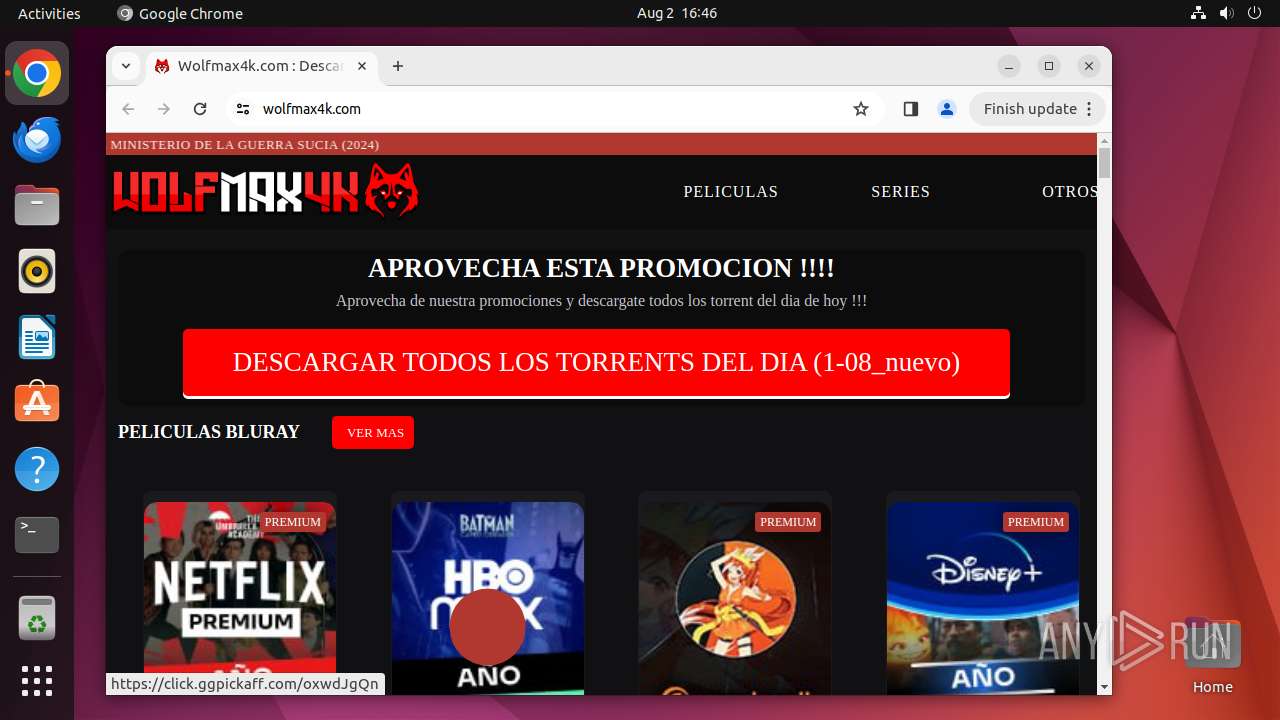This screenshot has width=1280, height=720.
Task: Expand the tab search dropdown
Action: [125, 66]
